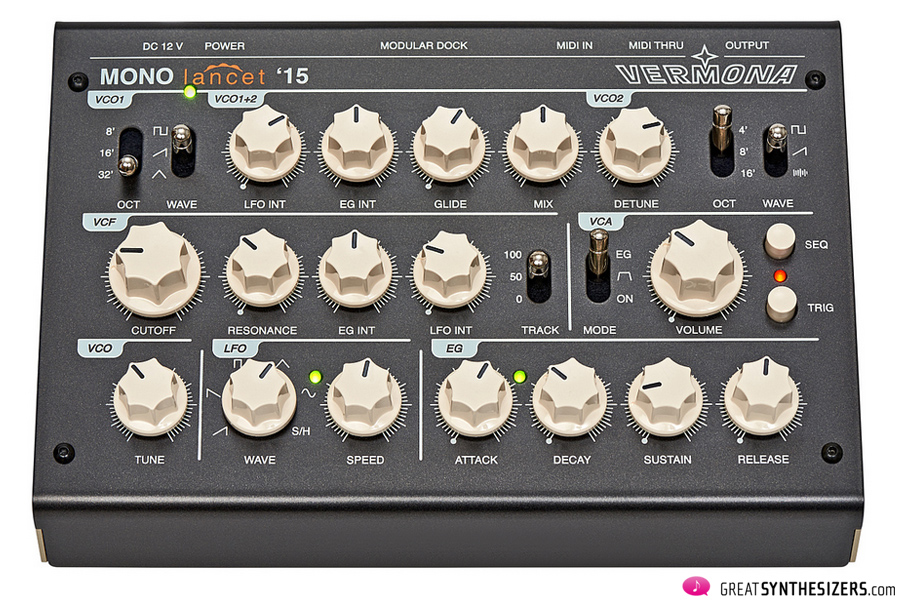The image size is (900, 600).
Task: Toggle the VCA MODE switch
Action: (x=598, y=266)
